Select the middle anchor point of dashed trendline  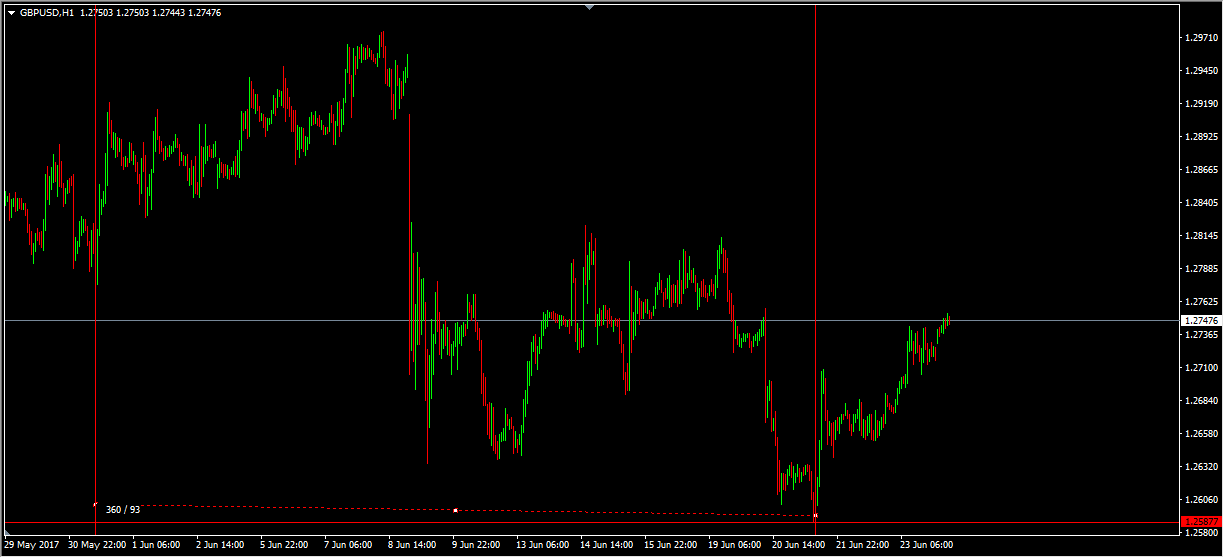click(x=455, y=510)
